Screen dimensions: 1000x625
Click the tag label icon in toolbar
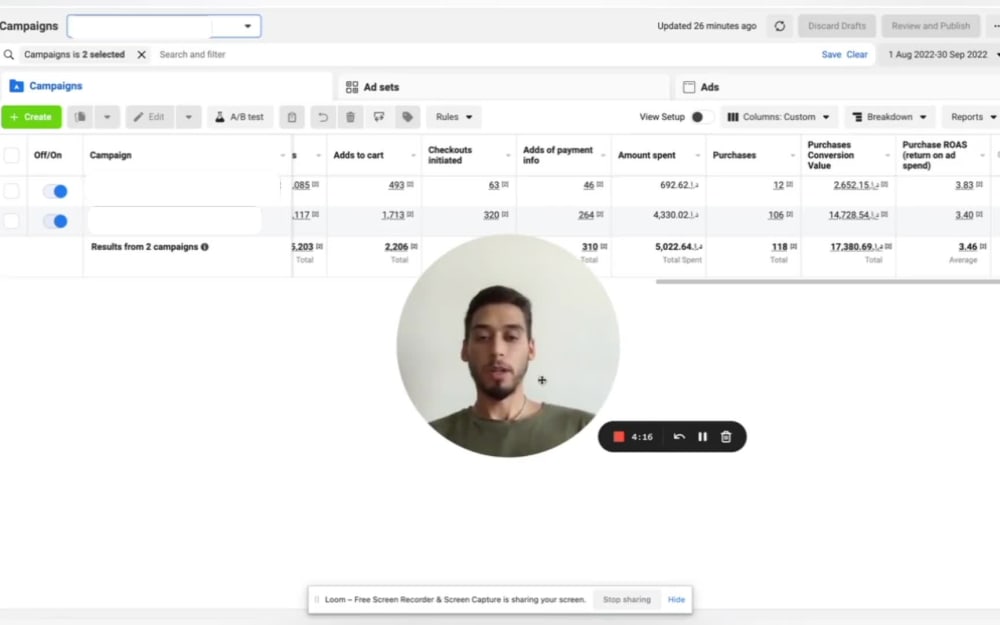(408, 117)
